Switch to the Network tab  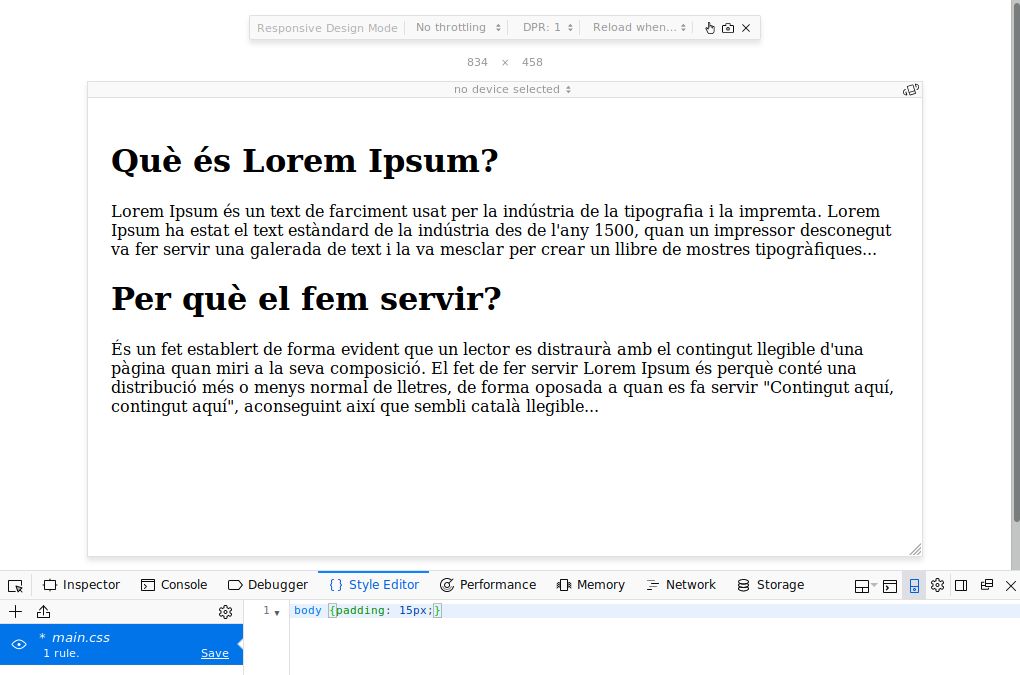click(x=681, y=585)
